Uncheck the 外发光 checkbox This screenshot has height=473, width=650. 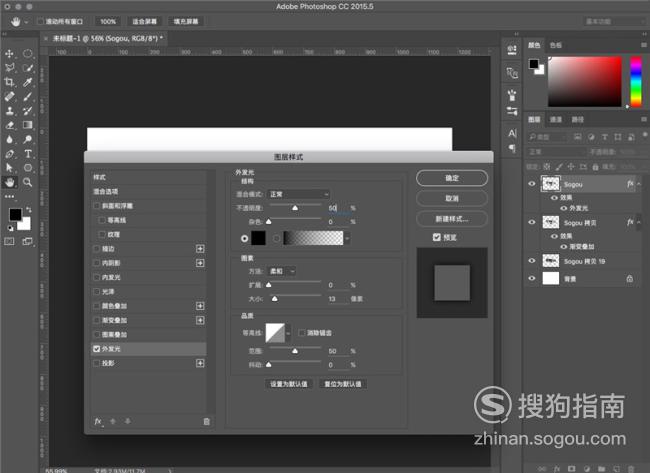click(x=97, y=349)
